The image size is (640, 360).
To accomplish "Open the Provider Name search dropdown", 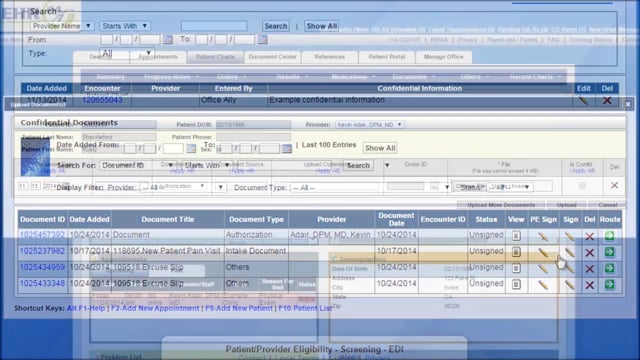I will 62,26.
